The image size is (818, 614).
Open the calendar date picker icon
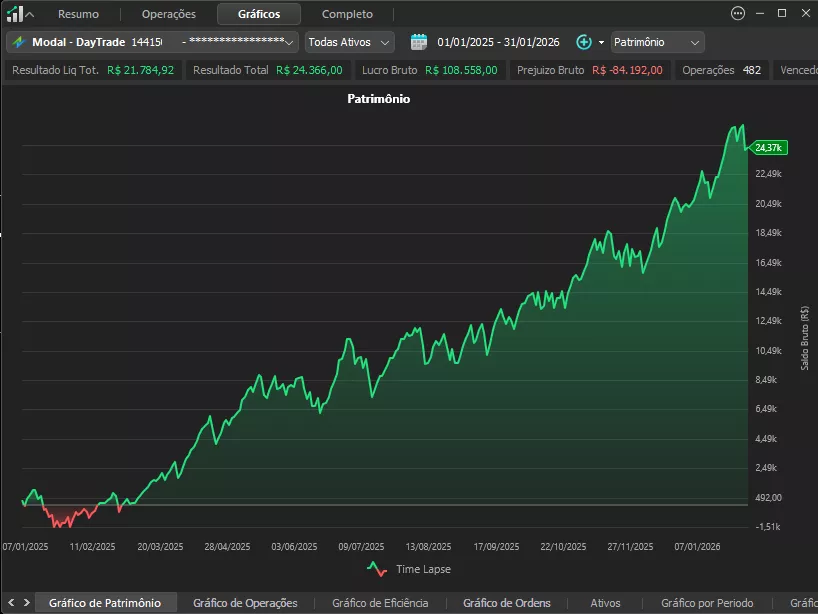(x=418, y=42)
